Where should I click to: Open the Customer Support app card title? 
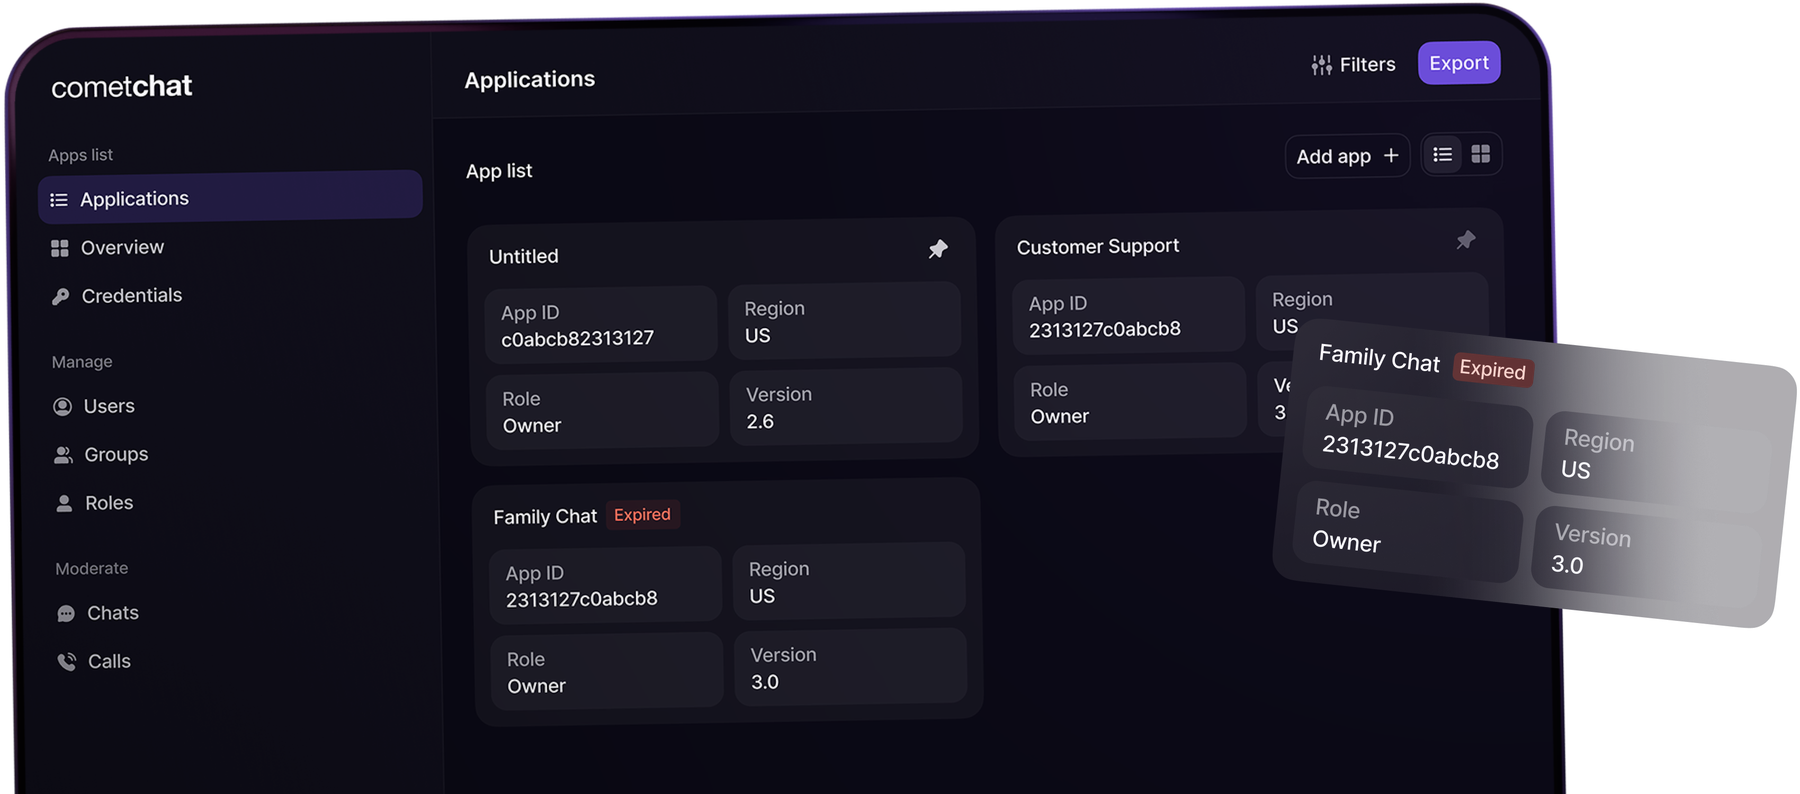[1098, 247]
